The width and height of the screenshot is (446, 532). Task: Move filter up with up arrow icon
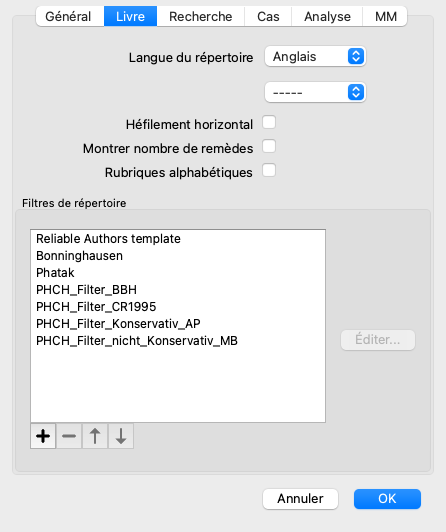pyautogui.click(x=95, y=436)
